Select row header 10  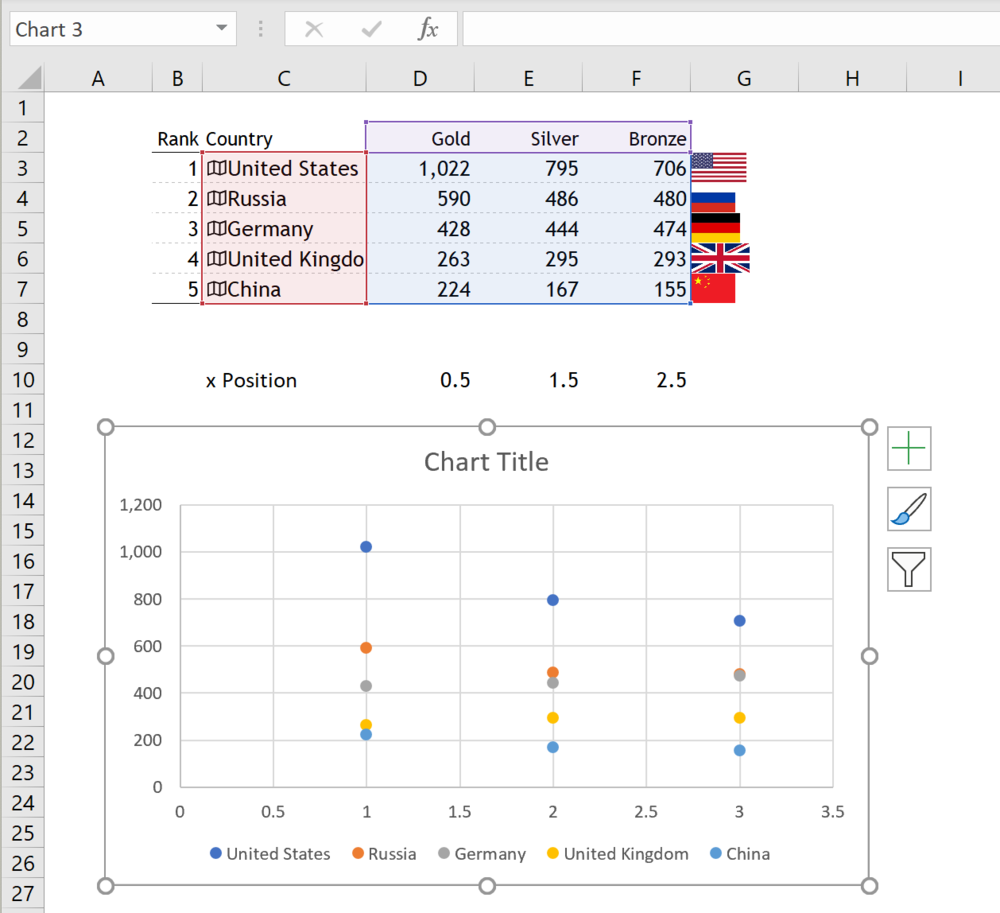pos(22,380)
